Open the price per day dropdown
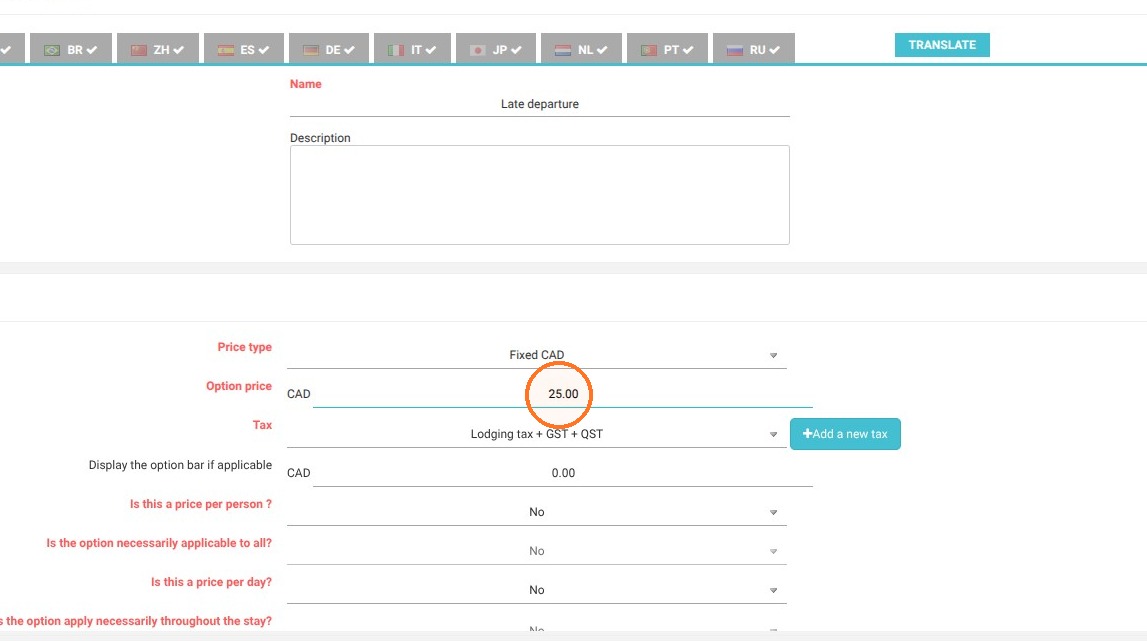Image resolution: width=1147 pixels, height=641 pixels. [537, 590]
